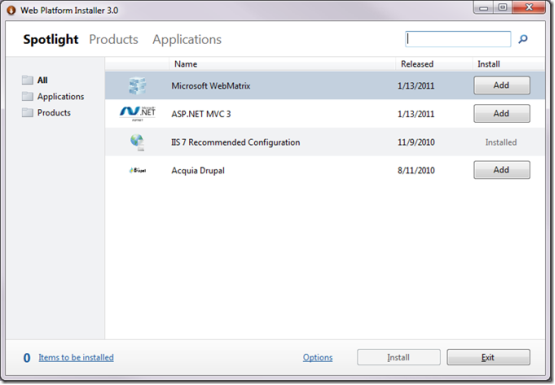The width and height of the screenshot is (555, 385).
Task: Add Microsoft WebMatrix to install list
Action: pos(502,85)
